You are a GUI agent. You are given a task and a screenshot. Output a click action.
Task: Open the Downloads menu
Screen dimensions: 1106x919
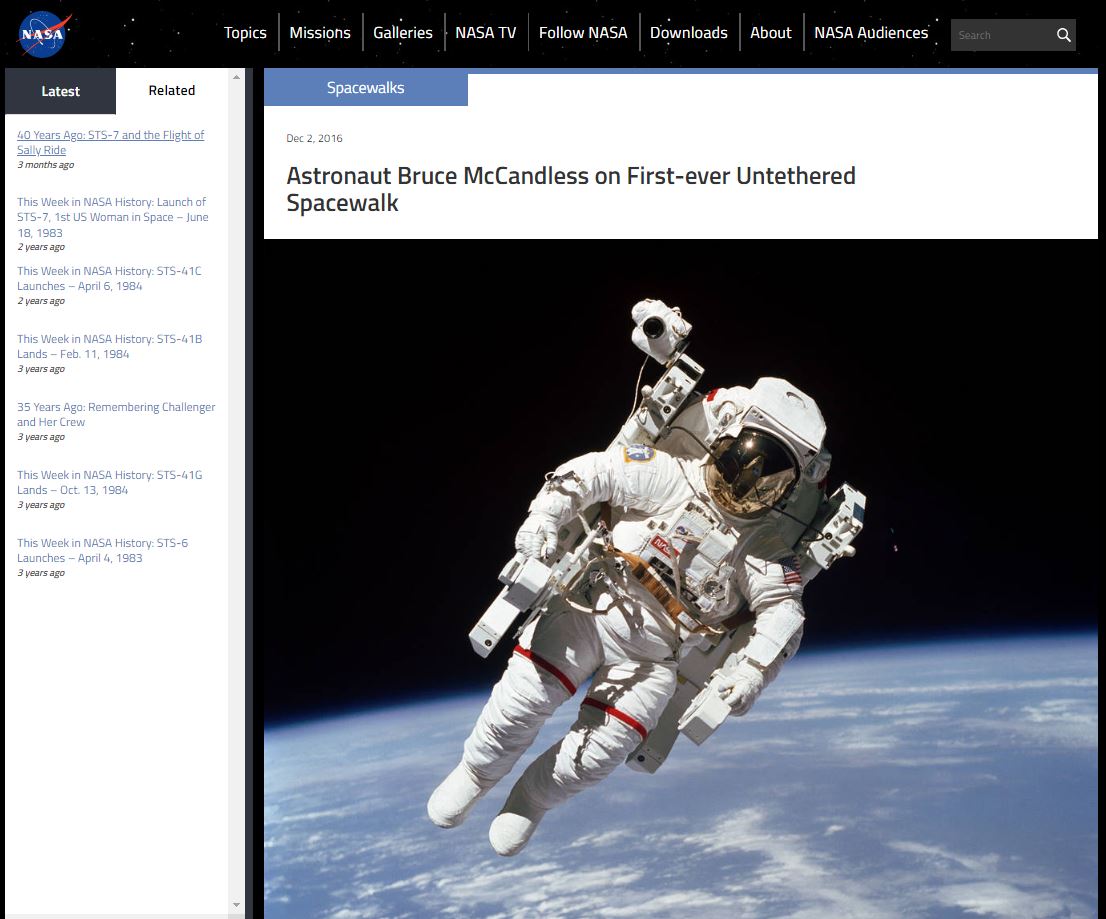(688, 33)
